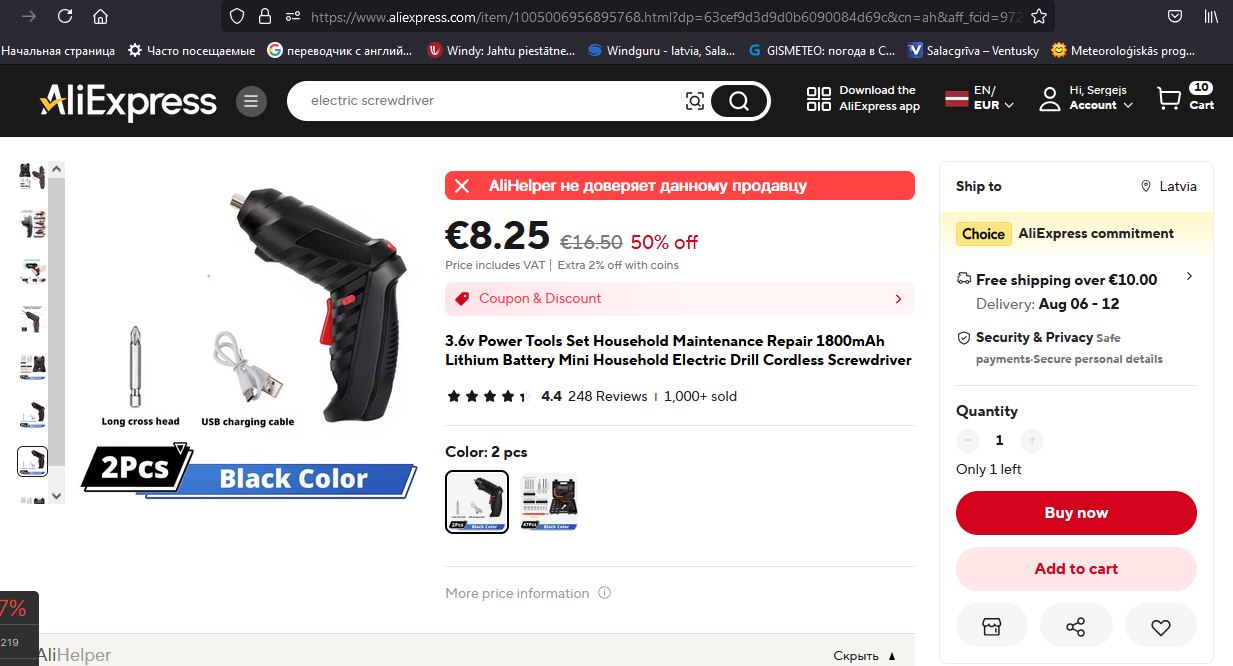Reload page with browser refresh icon

tap(65, 16)
